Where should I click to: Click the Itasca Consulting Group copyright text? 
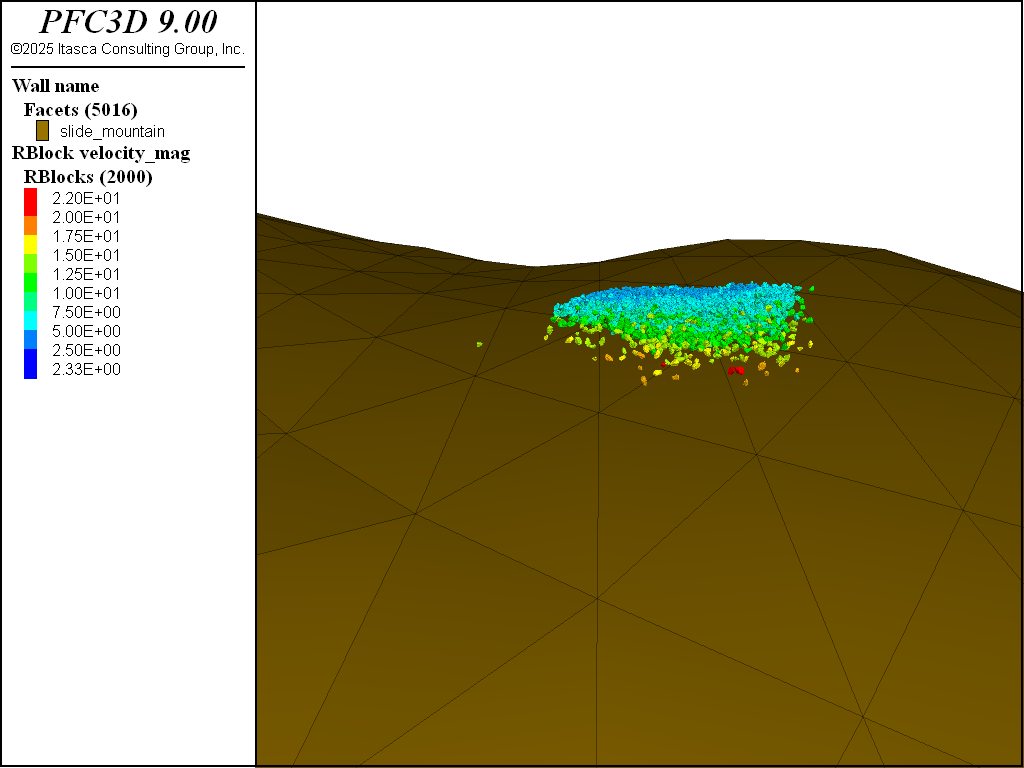(x=128, y=49)
